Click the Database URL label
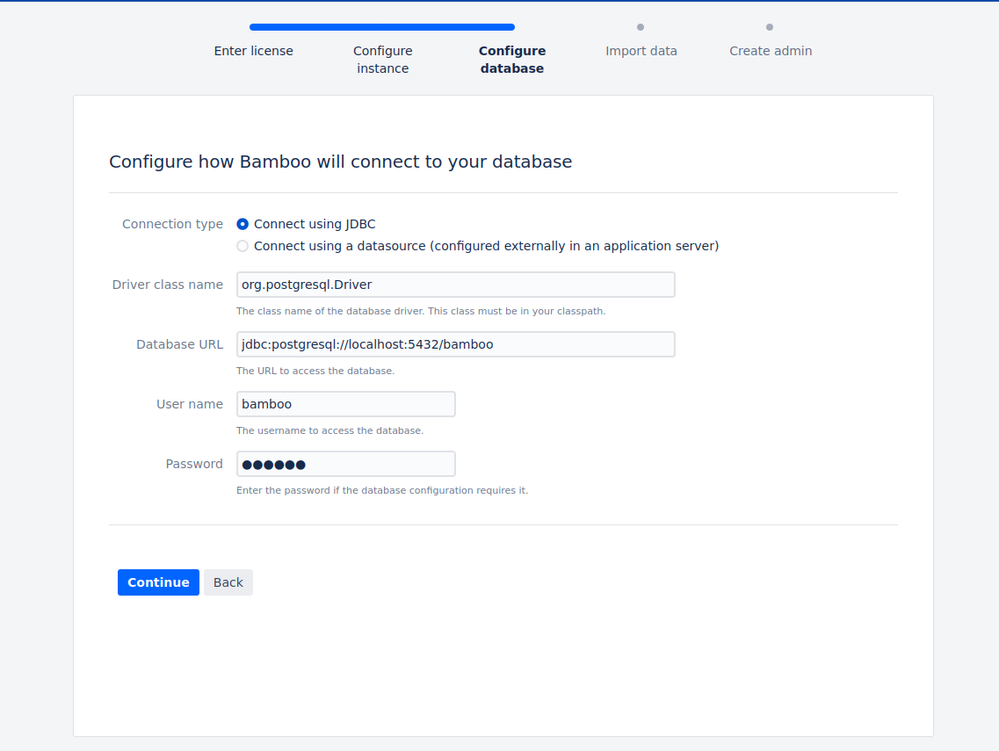Image resolution: width=999 pixels, height=751 pixels. coord(180,345)
